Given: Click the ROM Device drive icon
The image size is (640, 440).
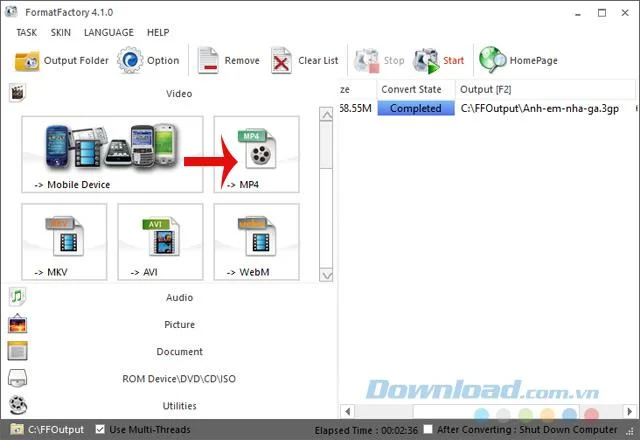Looking at the screenshot, I should click(x=17, y=378).
